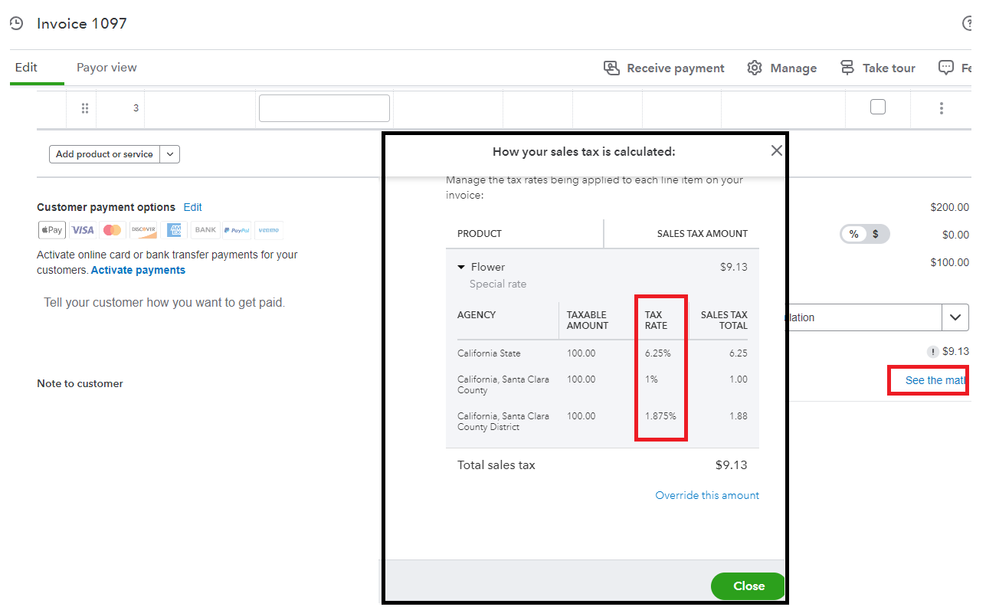The width and height of the screenshot is (999, 608).
Task: Tick the checkbox on line row 3
Action: (x=878, y=107)
